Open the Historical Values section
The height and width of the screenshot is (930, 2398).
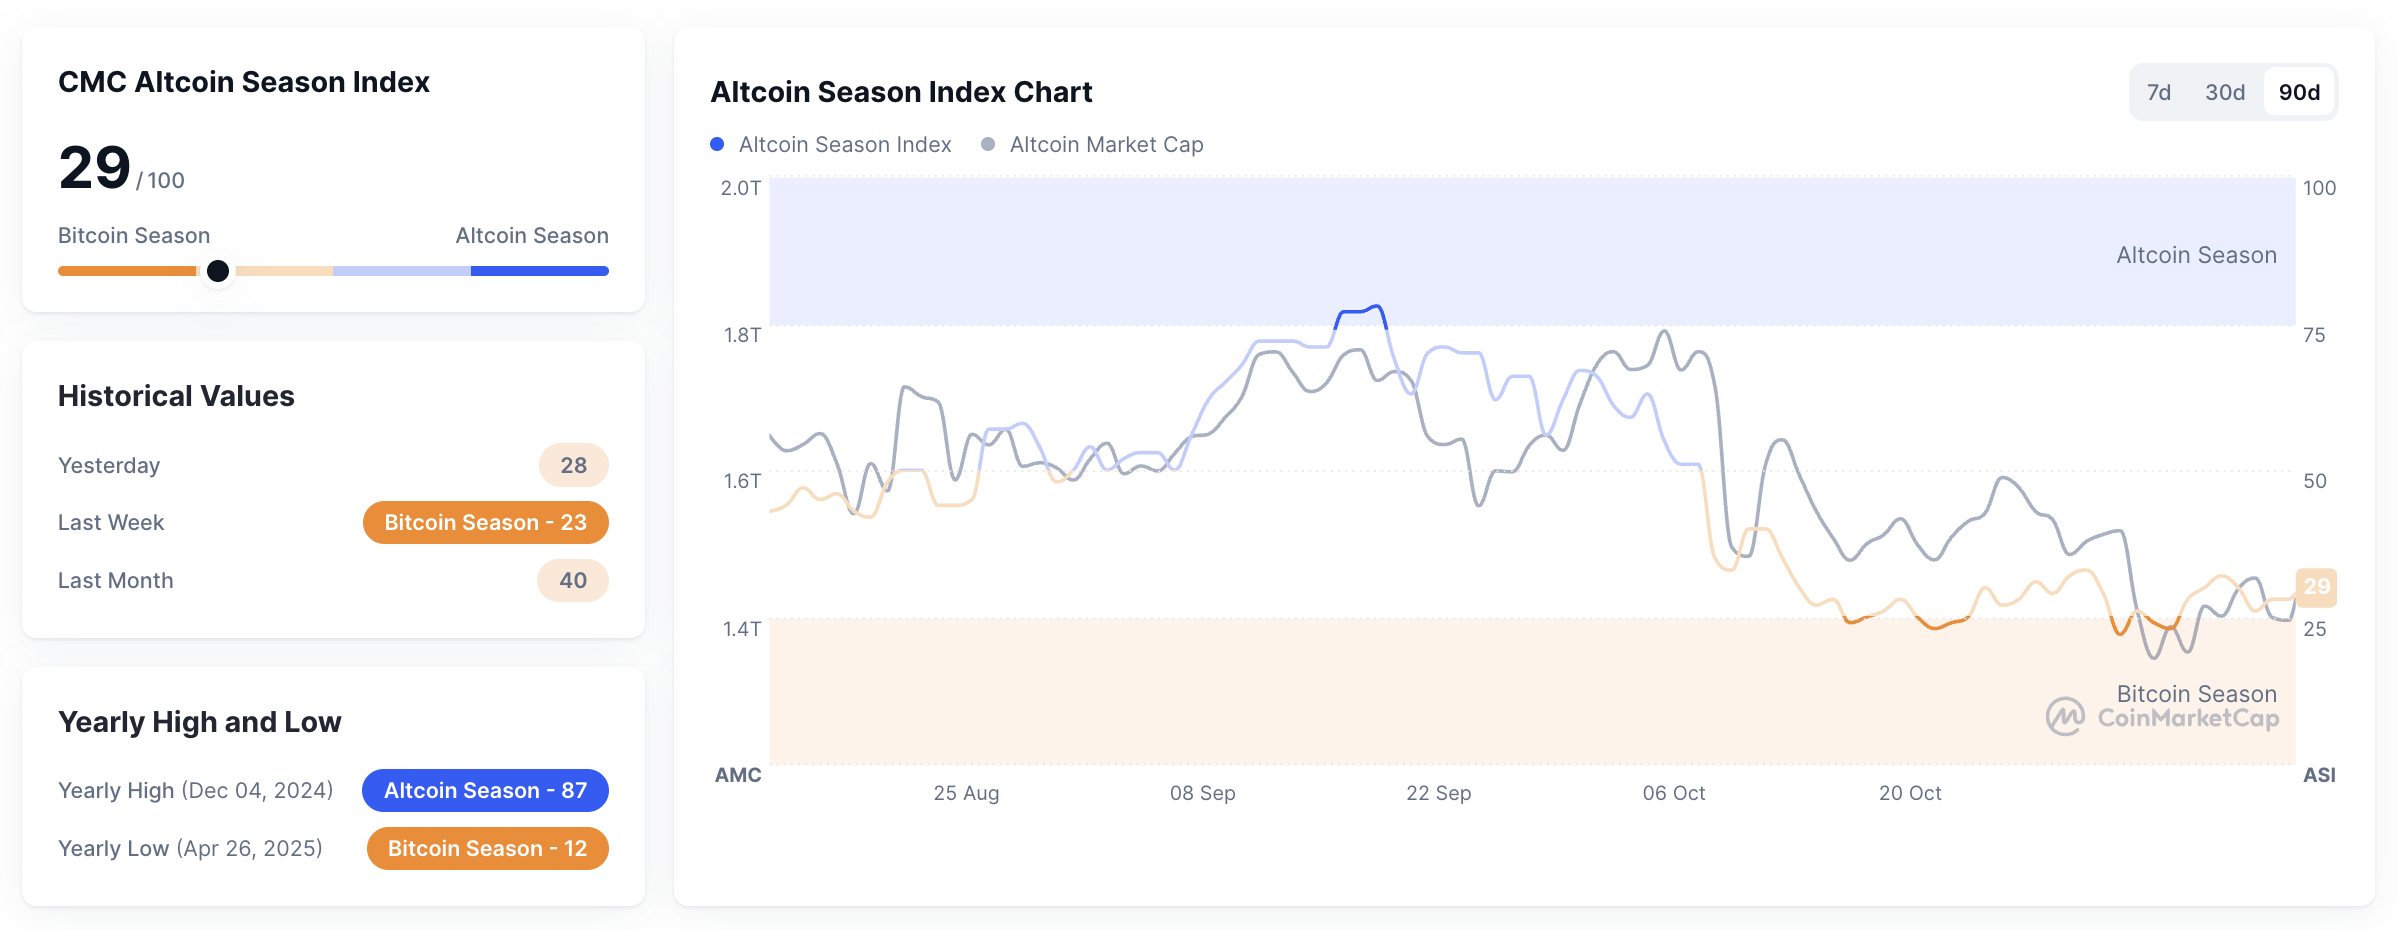click(x=176, y=395)
